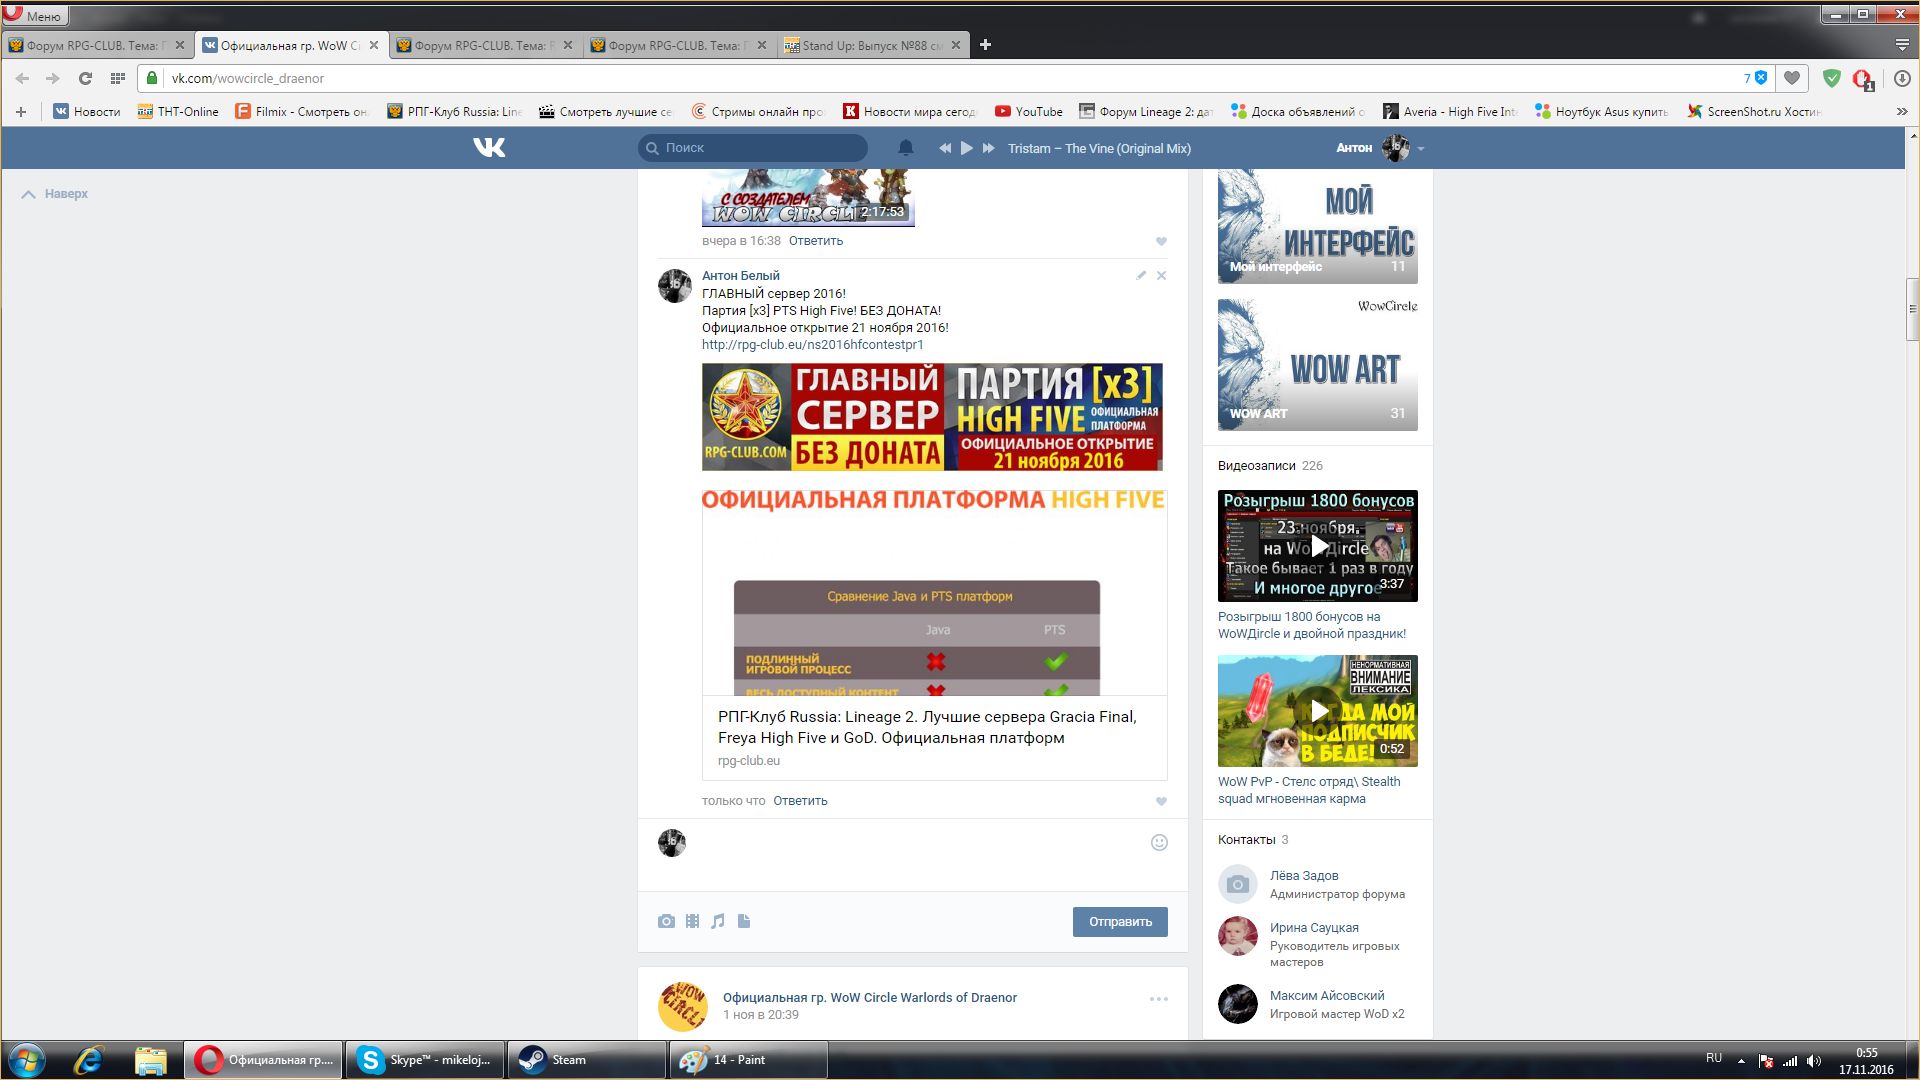Attach a document to the comment
Viewport: 1920px width, 1080px height.
pos(744,921)
